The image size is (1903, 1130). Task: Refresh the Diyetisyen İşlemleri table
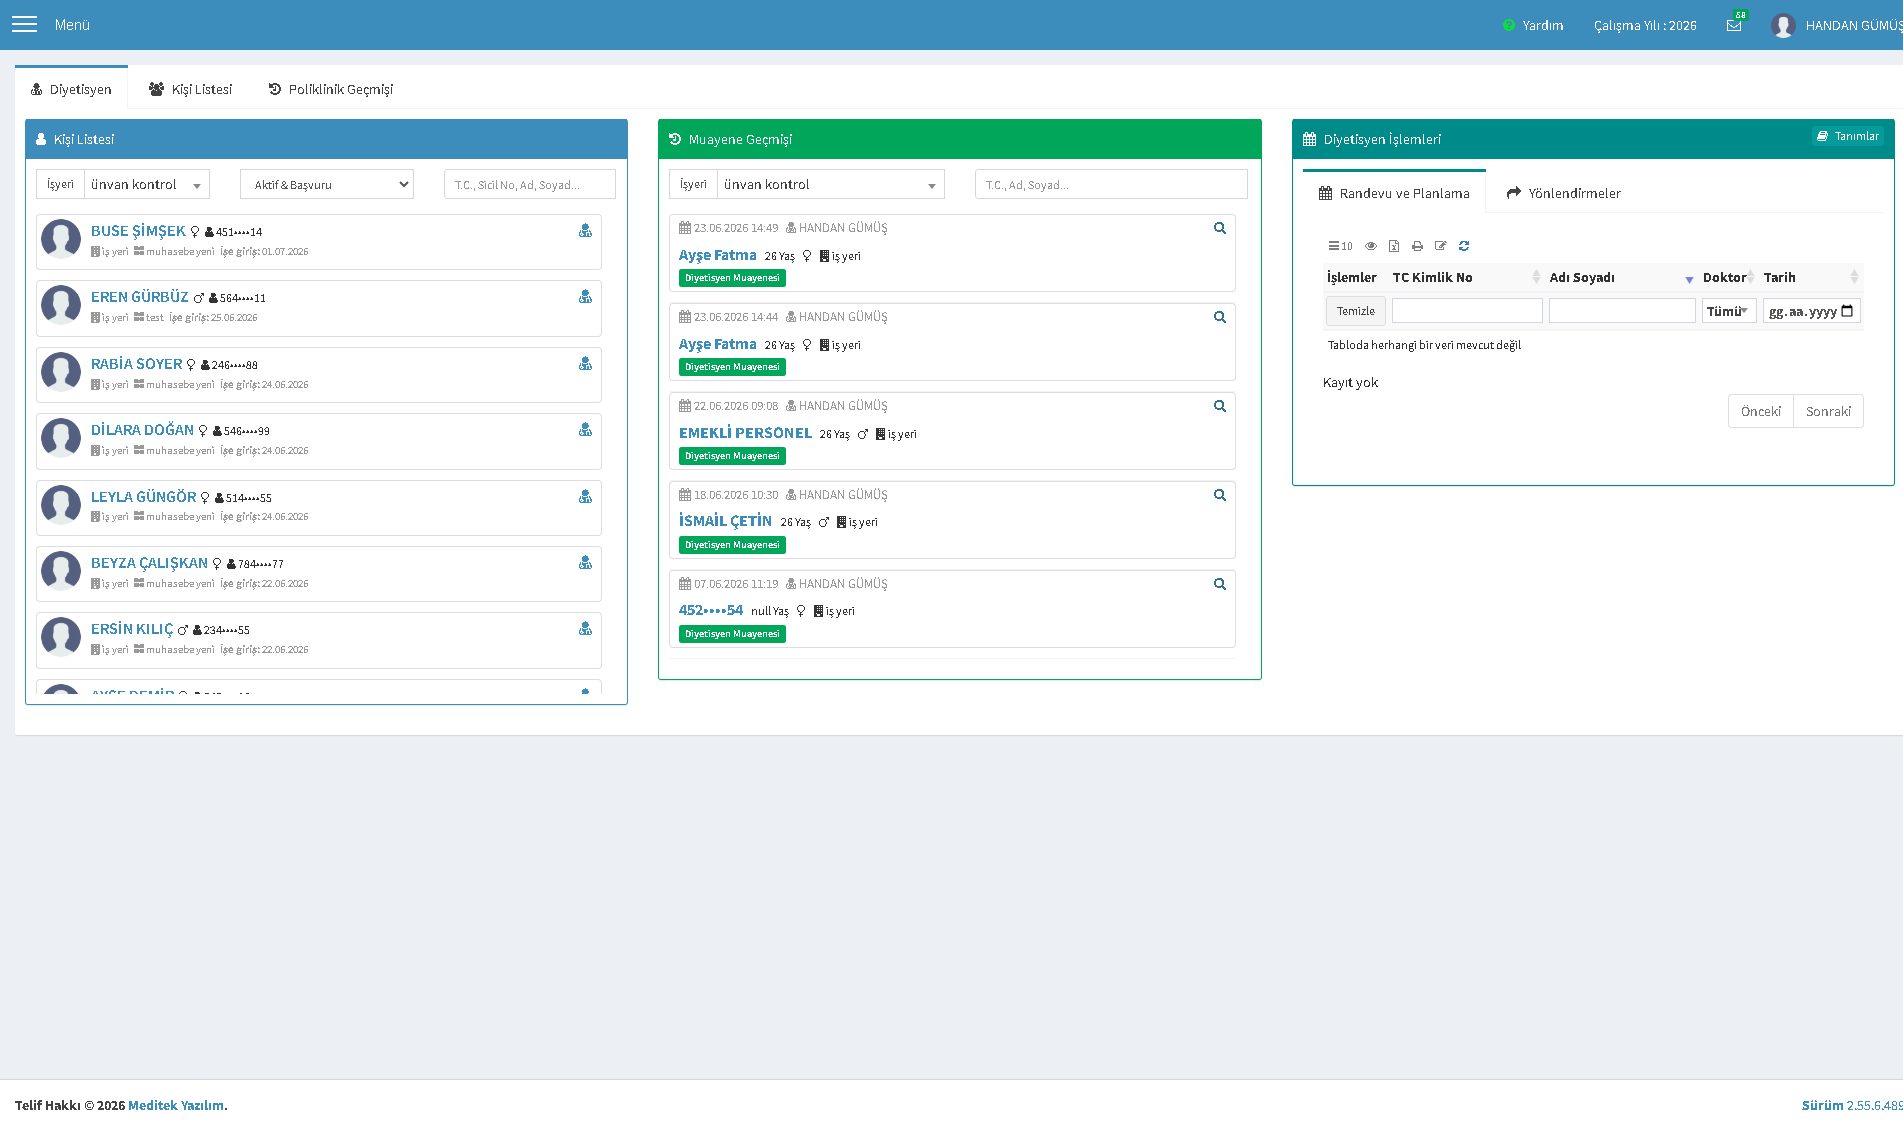[1464, 246]
